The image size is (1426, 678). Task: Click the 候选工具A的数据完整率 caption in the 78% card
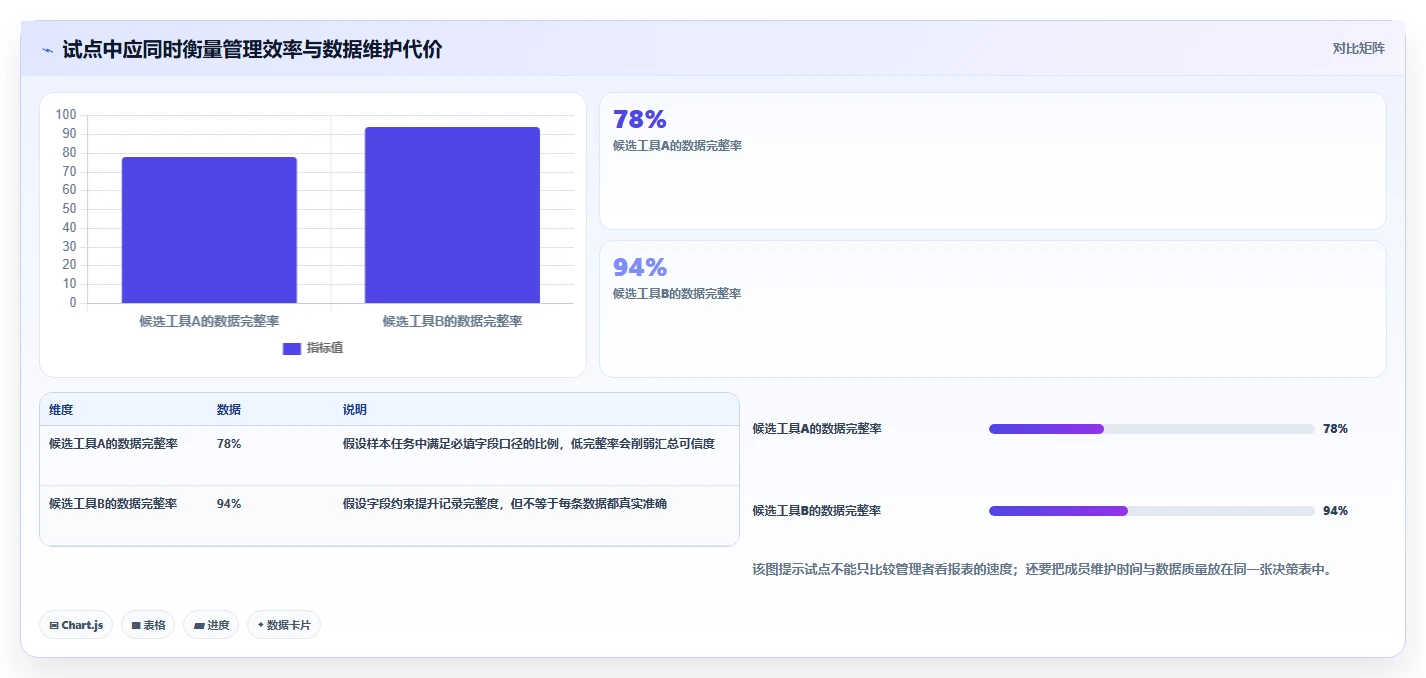coord(677,146)
